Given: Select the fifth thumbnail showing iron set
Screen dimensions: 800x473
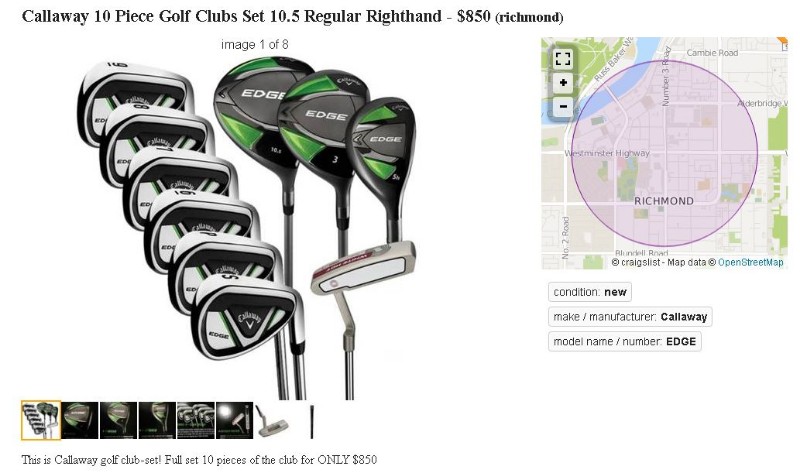Looking at the screenshot, I should point(196,420).
